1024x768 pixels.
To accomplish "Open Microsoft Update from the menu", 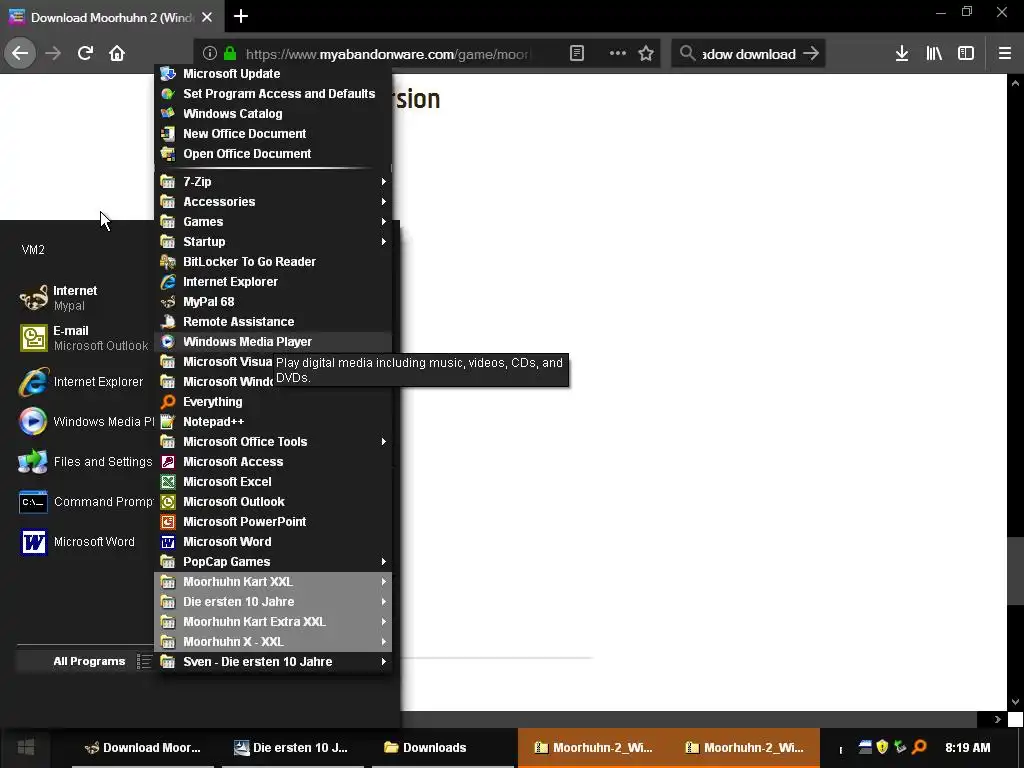I will coord(273,74).
